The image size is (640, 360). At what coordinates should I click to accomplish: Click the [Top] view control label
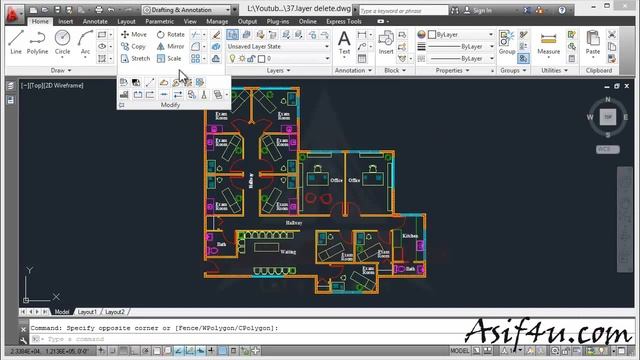(37, 85)
